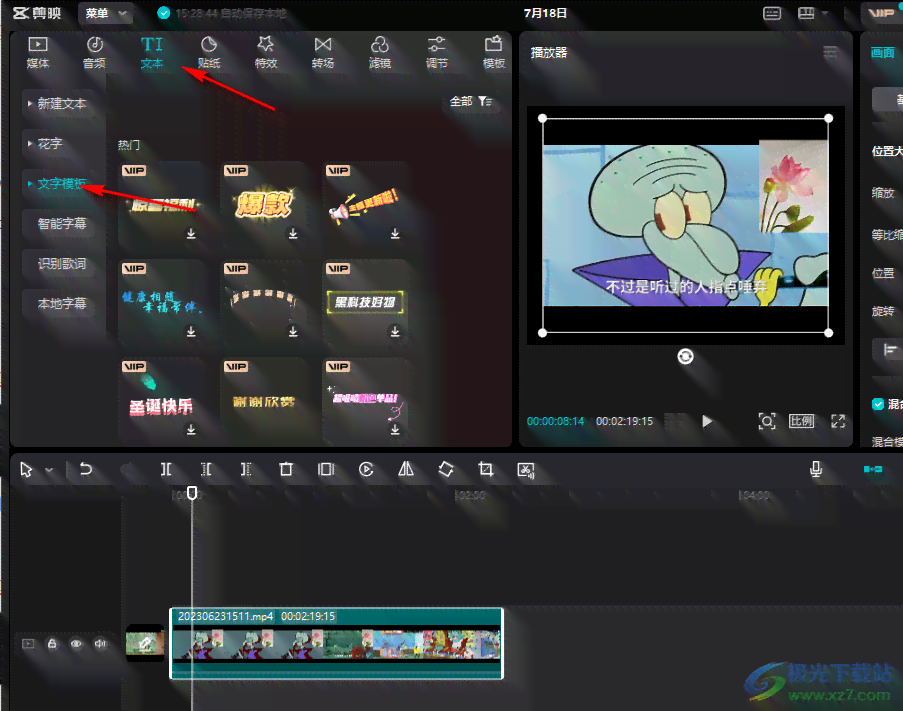
Task: Click the freeze frame toolbar icon
Action: click(x=326, y=469)
